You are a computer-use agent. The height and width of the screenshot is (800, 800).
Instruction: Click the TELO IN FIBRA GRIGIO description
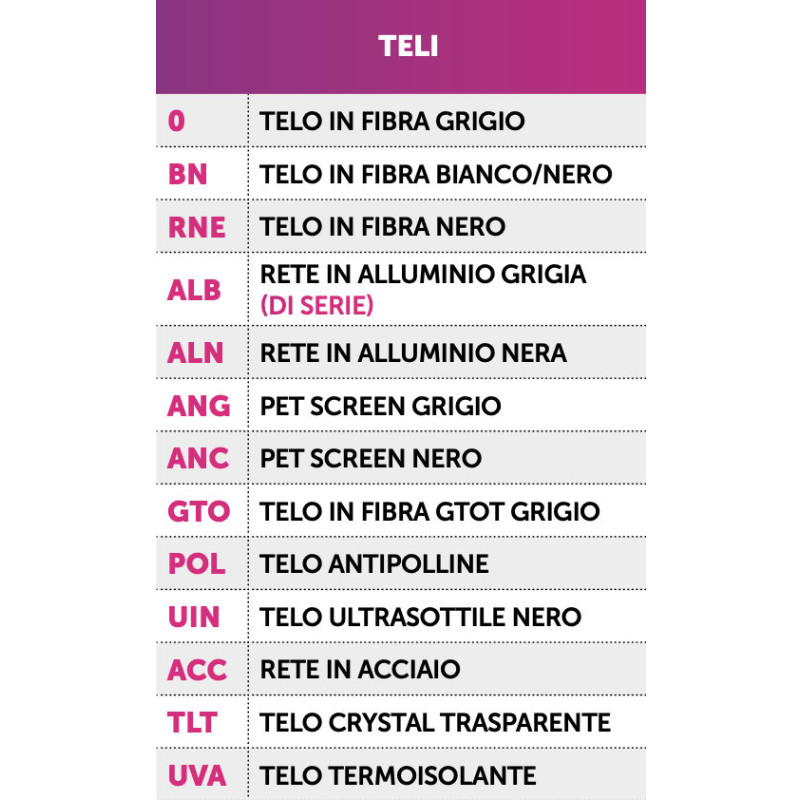click(x=392, y=121)
